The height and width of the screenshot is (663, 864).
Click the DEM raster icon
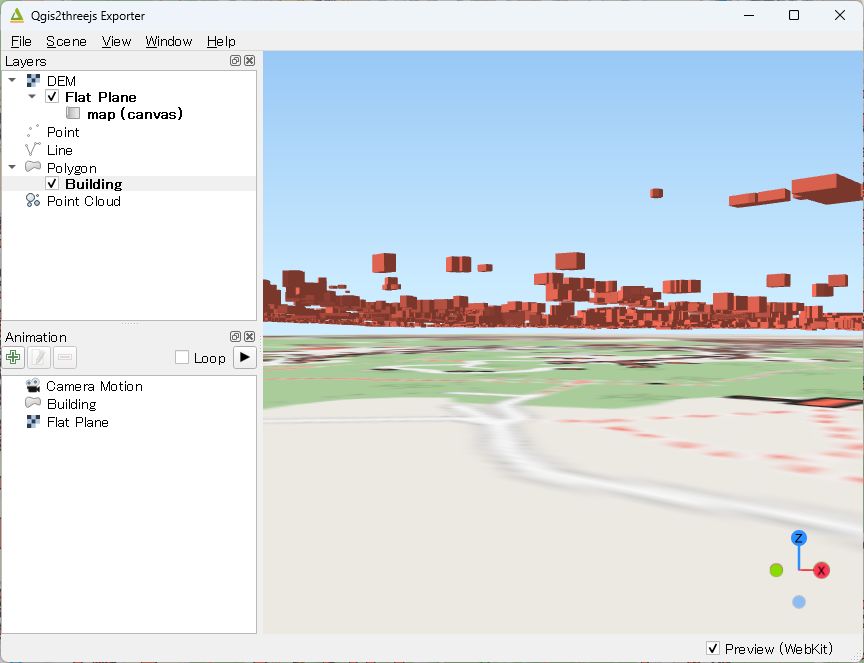click(x=33, y=80)
